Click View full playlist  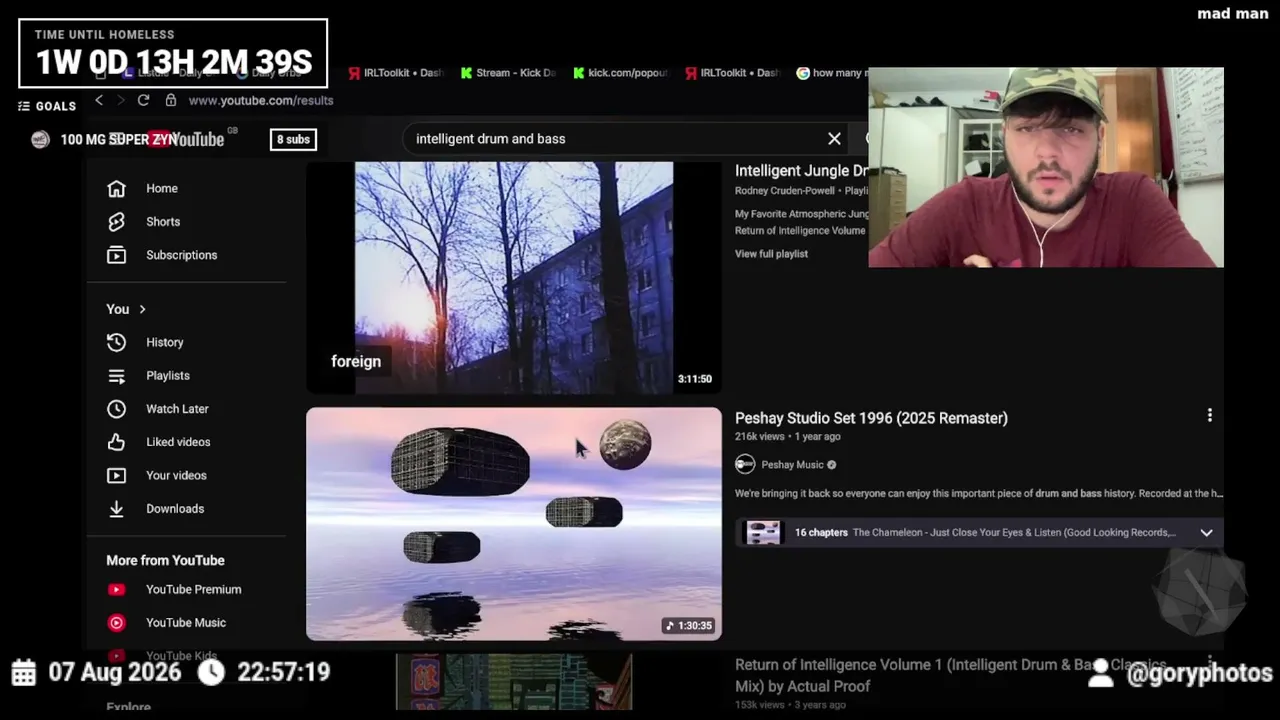pos(771,254)
